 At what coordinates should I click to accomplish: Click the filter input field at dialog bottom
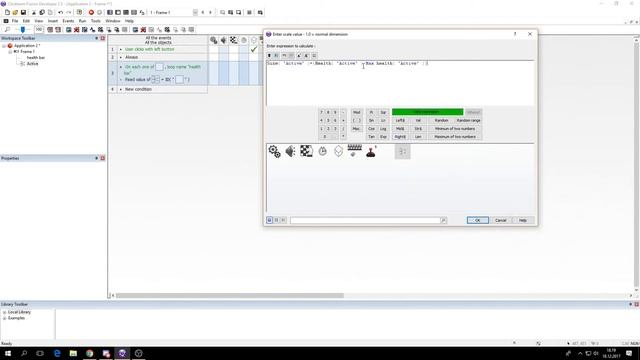365,220
